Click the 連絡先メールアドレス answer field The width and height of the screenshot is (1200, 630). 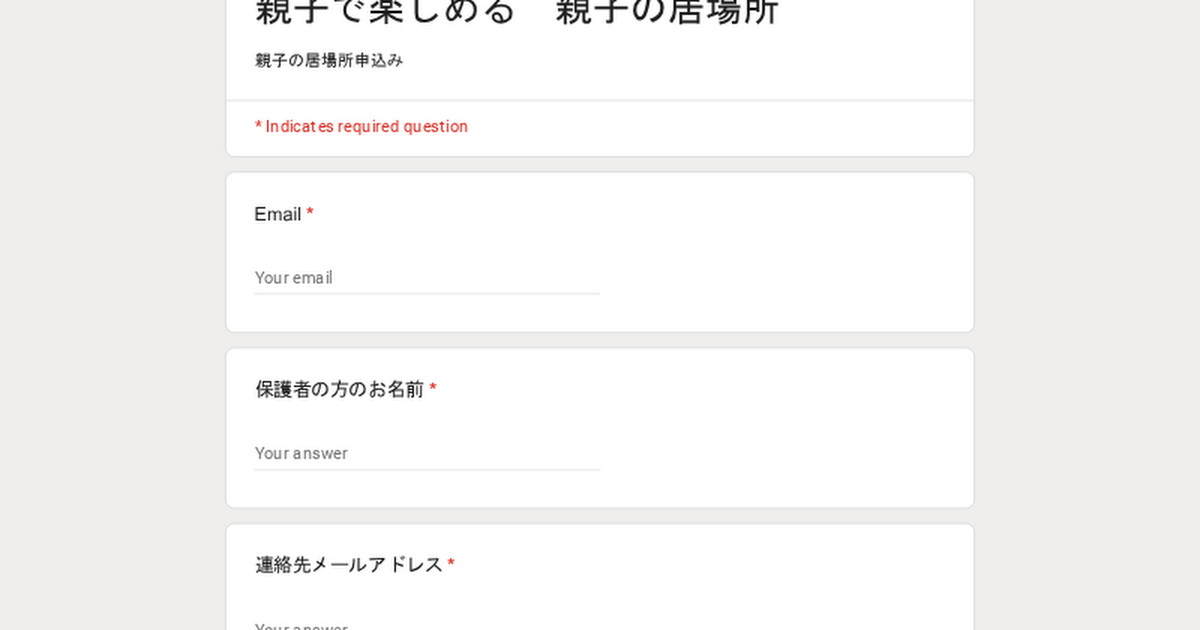pyautogui.click(x=426, y=624)
